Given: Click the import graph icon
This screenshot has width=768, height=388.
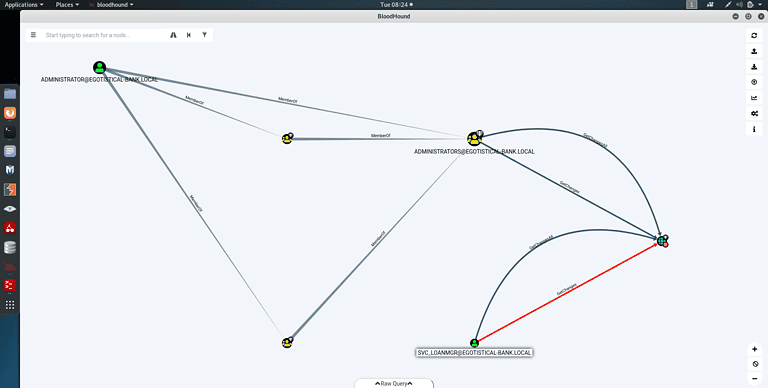Looking at the screenshot, I should [x=754, y=67].
